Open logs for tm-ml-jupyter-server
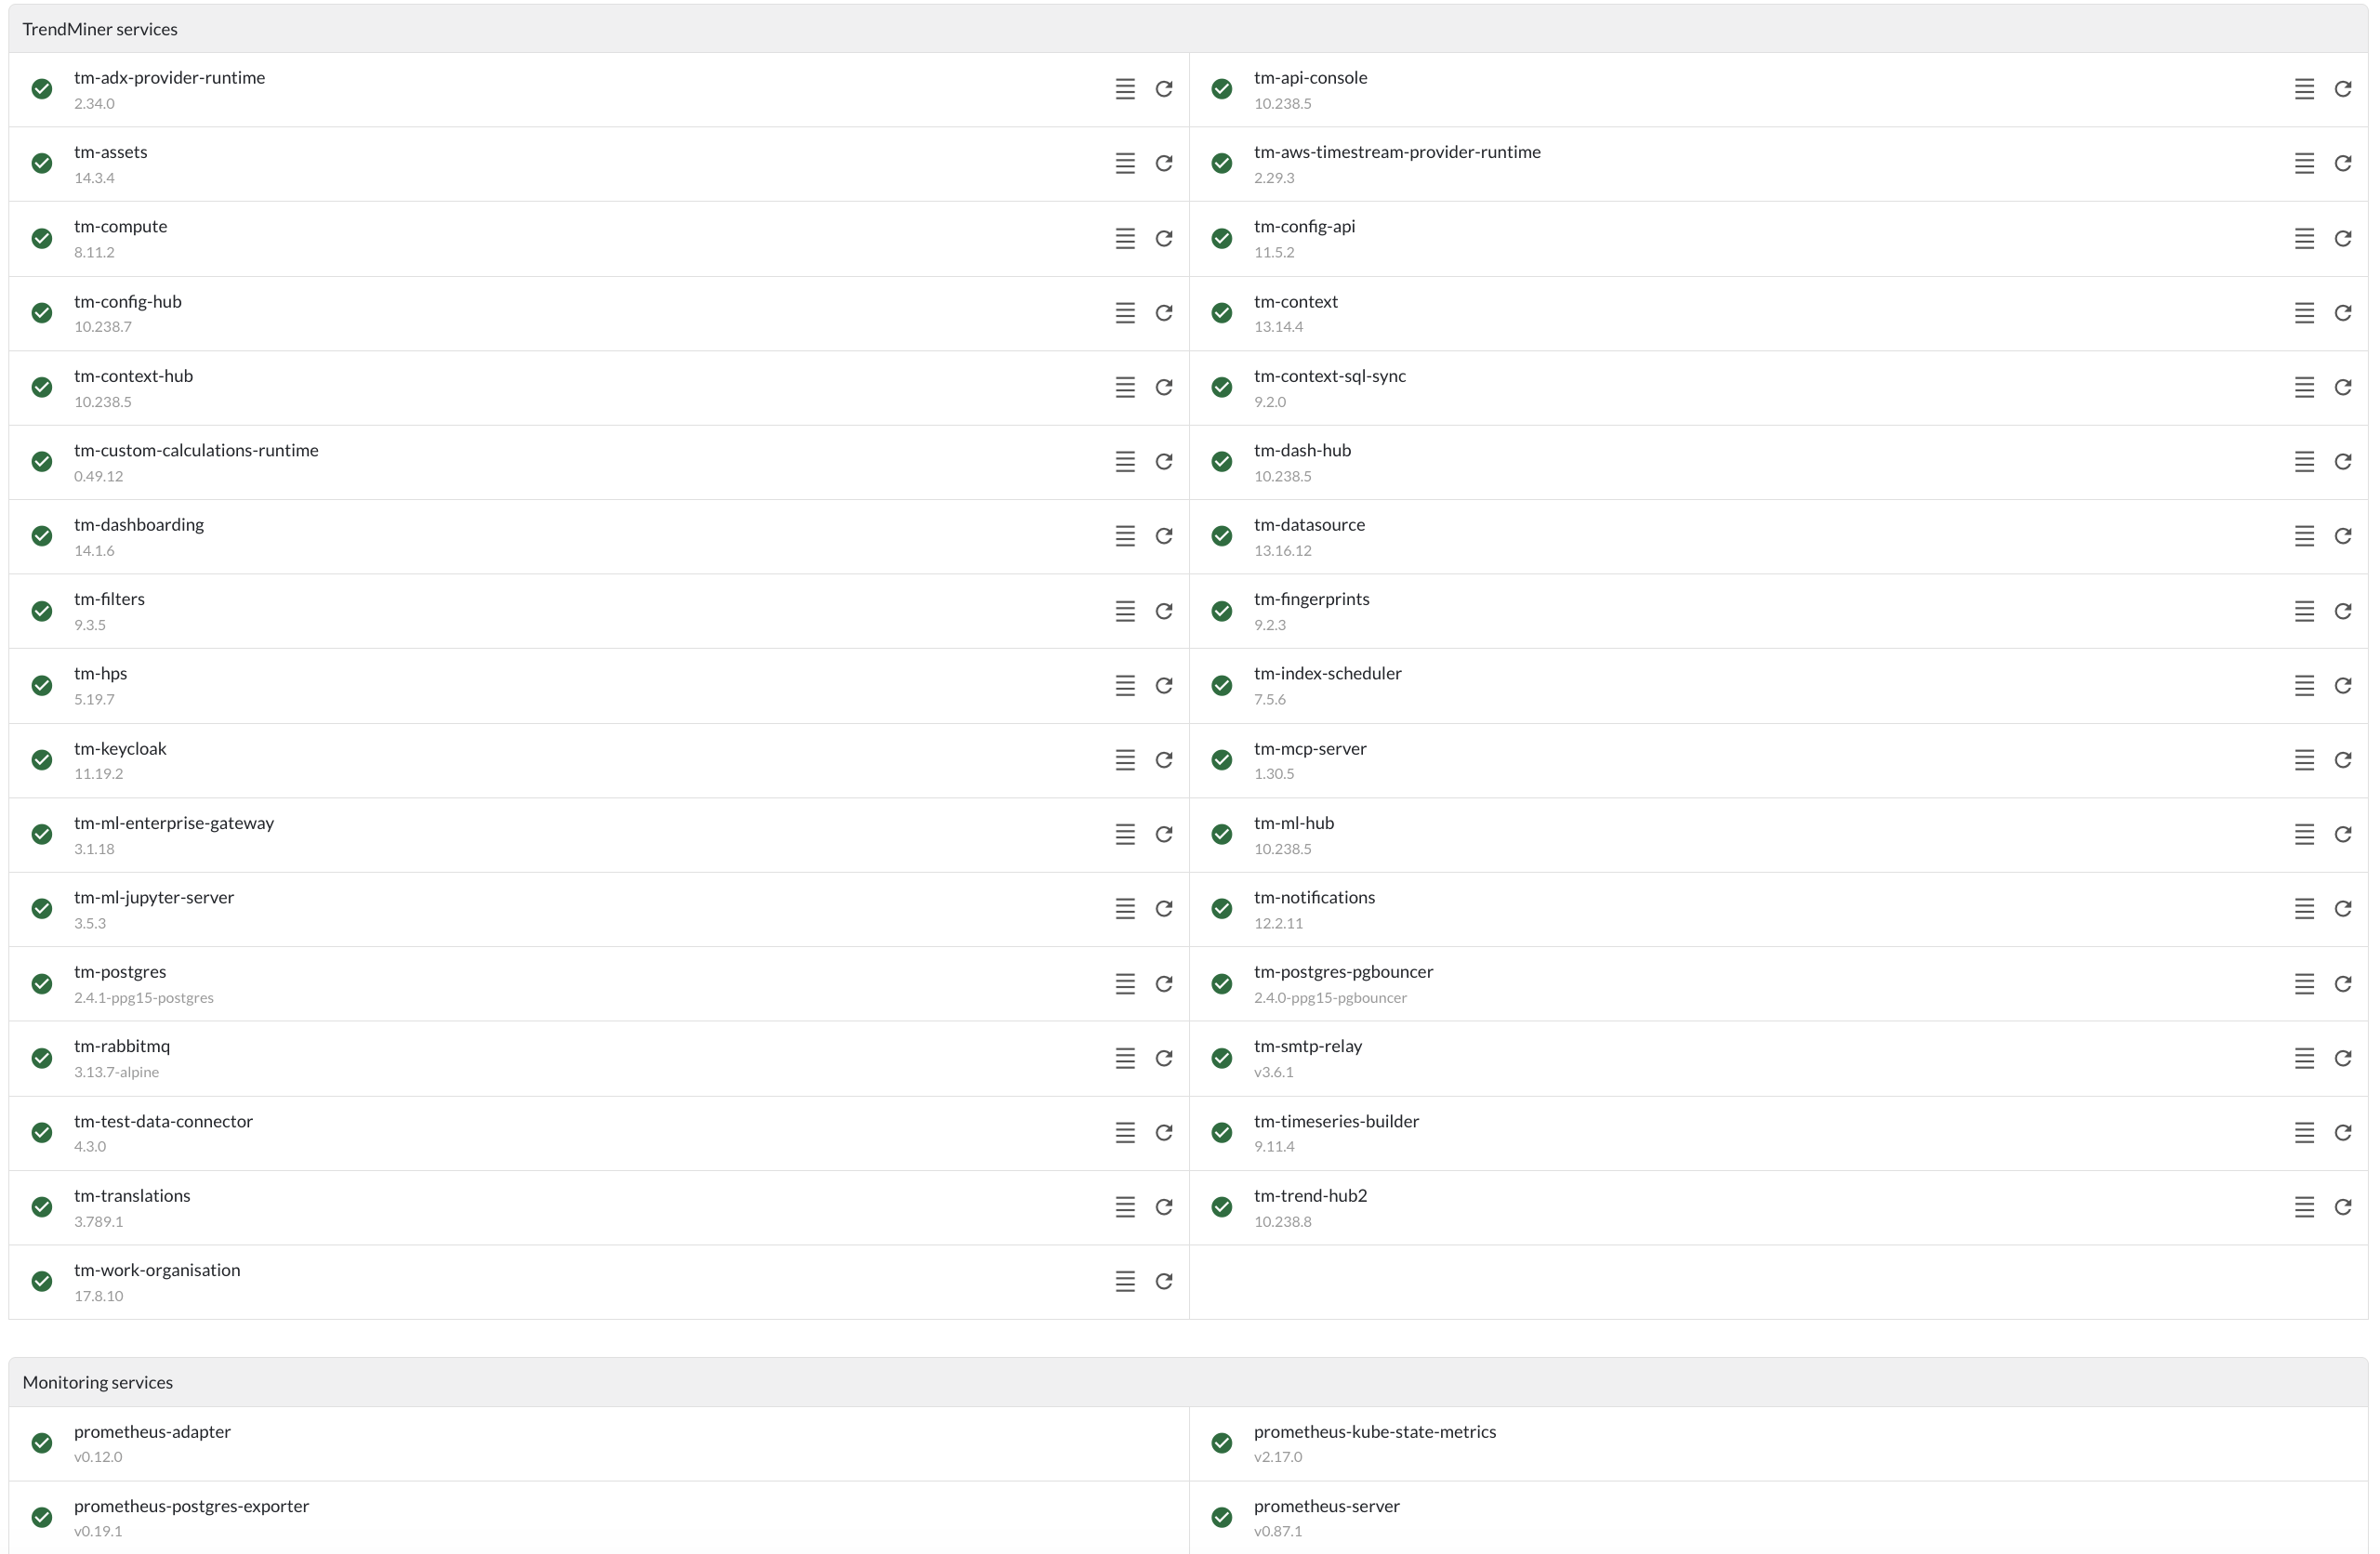 (x=1125, y=908)
